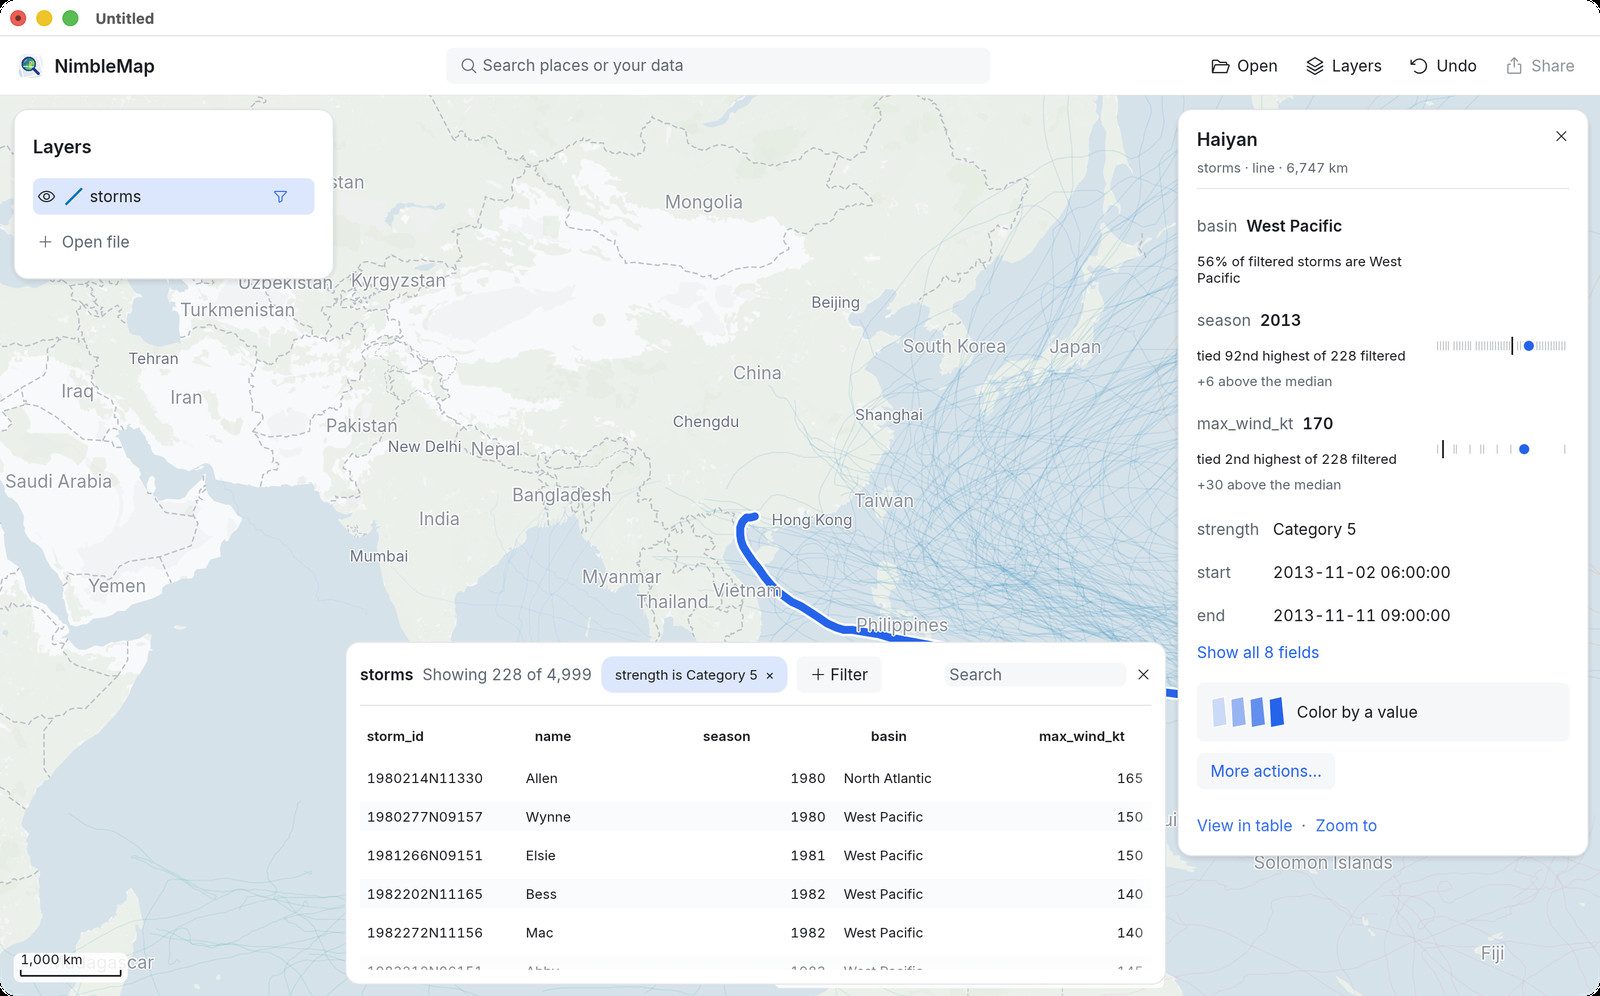Open the storms layer filter icon
The width and height of the screenshot is (1600, 996).
point(280,197)
